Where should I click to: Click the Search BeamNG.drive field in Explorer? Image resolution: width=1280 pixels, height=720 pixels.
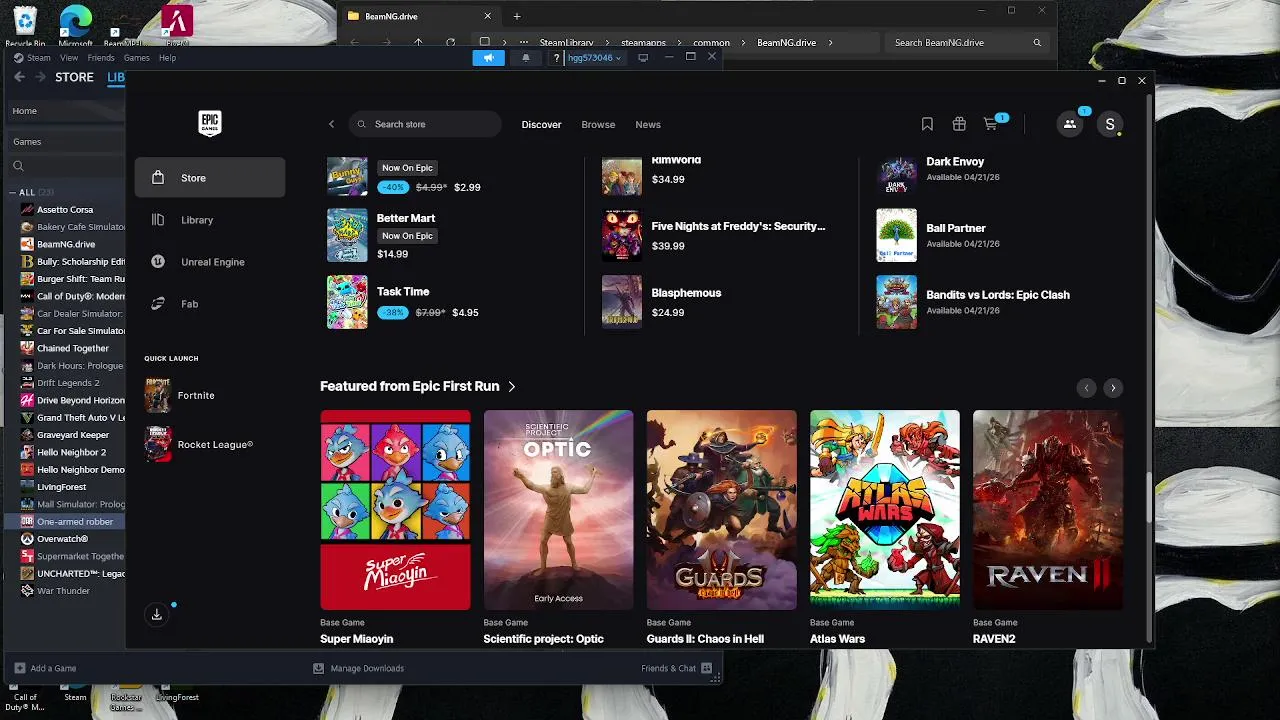pos(967,43)
